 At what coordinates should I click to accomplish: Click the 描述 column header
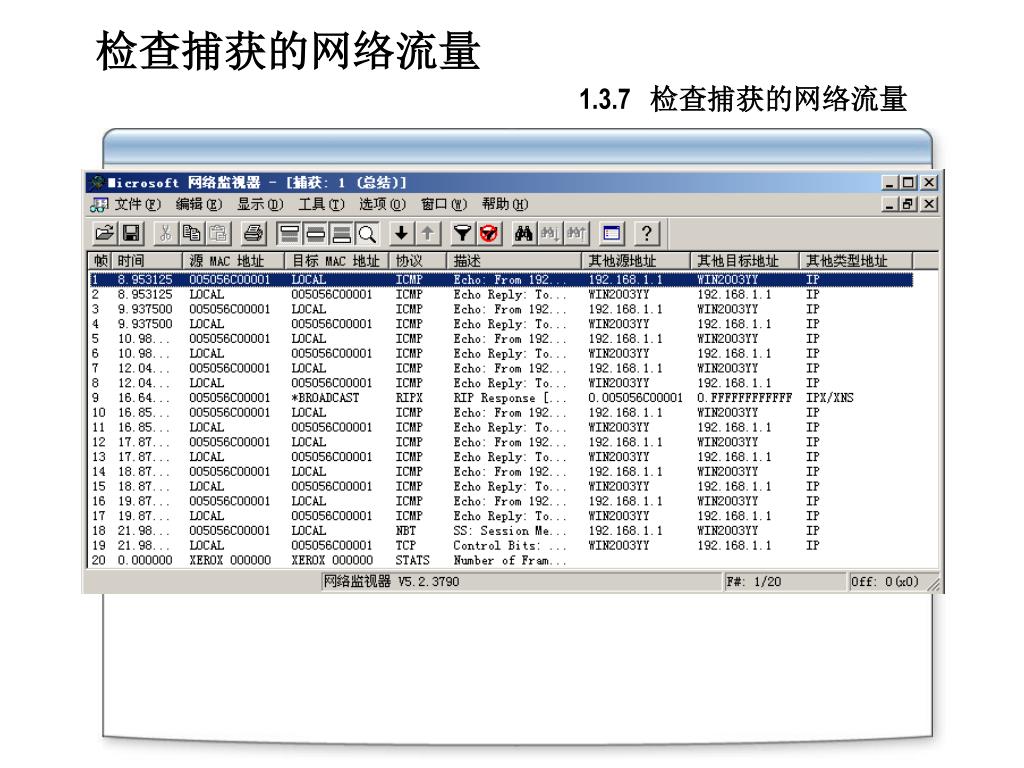click(x=514, y=261)
